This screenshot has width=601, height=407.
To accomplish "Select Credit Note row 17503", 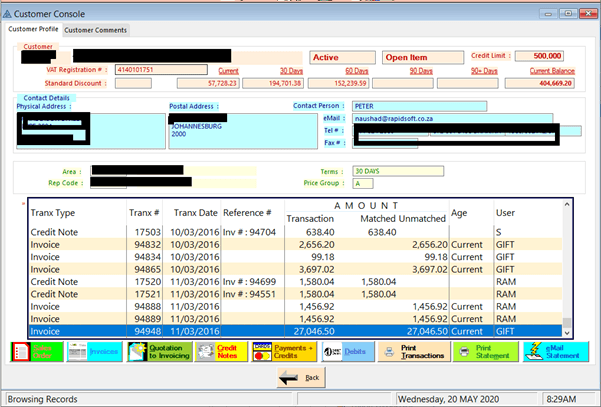I will 296,232.
